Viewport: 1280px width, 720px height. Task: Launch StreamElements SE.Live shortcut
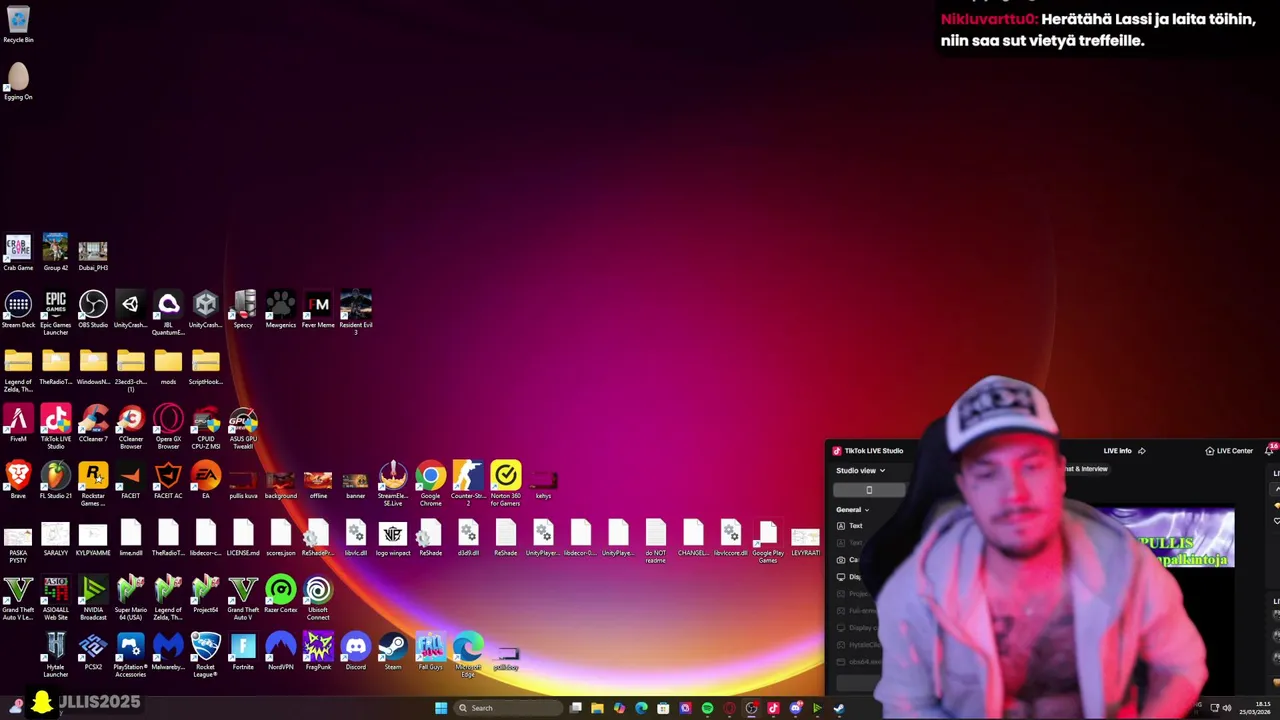tap(393, 482)
